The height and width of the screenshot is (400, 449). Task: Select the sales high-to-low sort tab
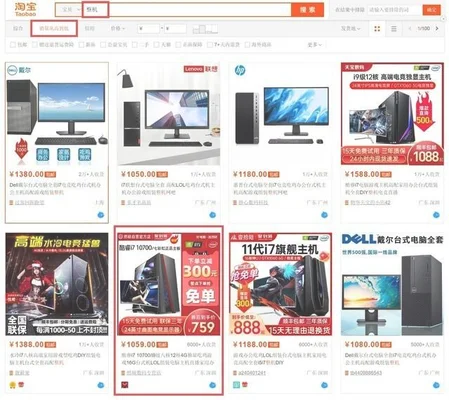(x=54, y=29)
